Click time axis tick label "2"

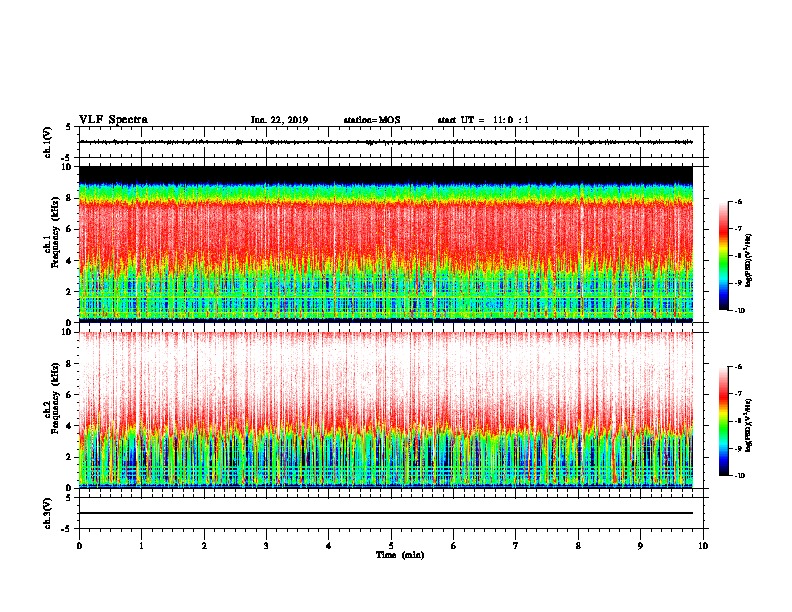[204, 546]
